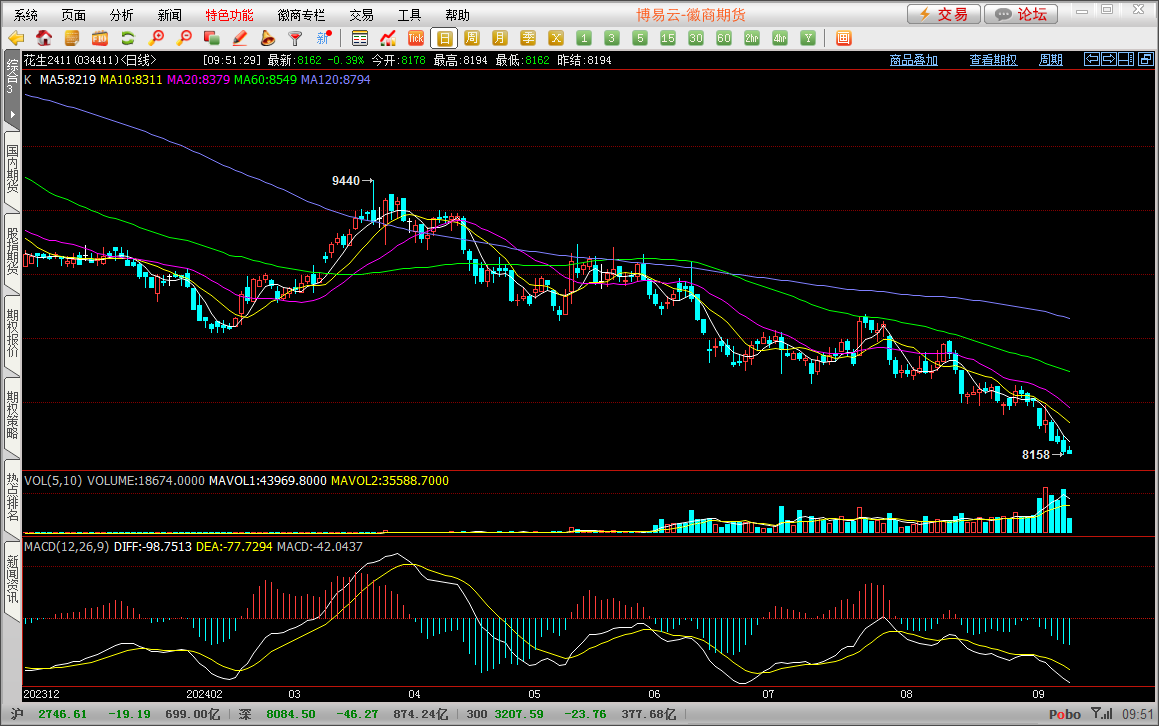Switch to the 期权报价 side tab
The width and height of the screenshot is (1159, 726).
(12, 334)
